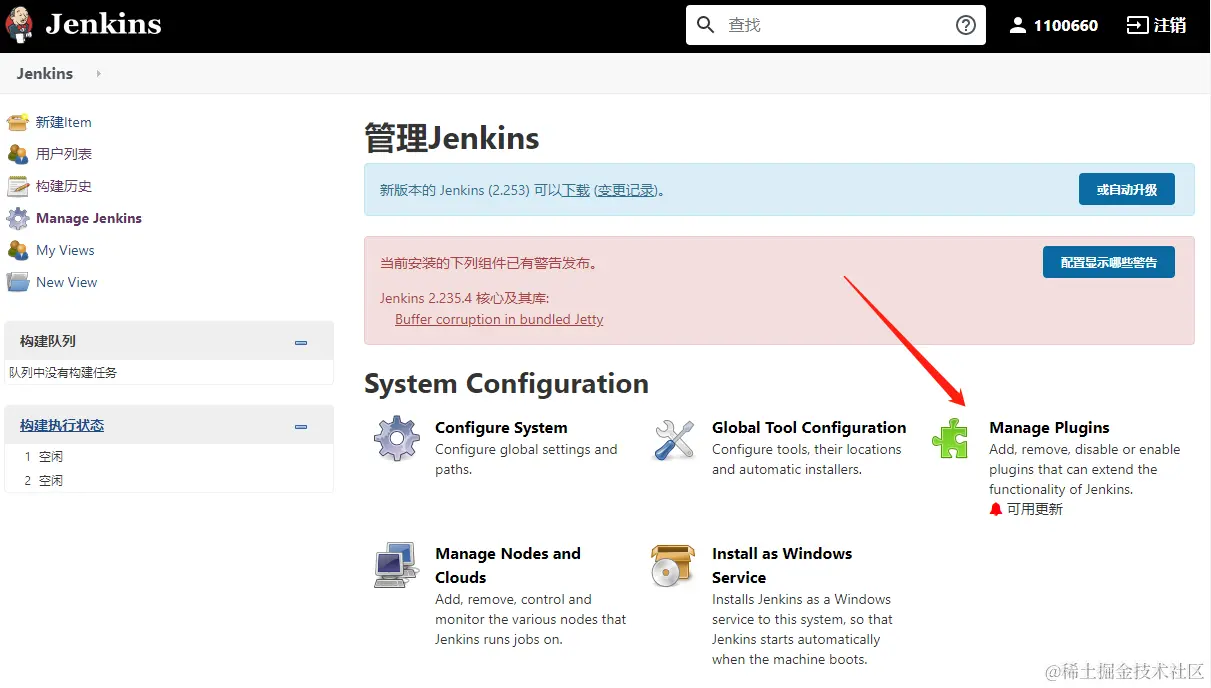Click 注销 to log out
The image size is (1211, 688).
[x=1170, y=25]
